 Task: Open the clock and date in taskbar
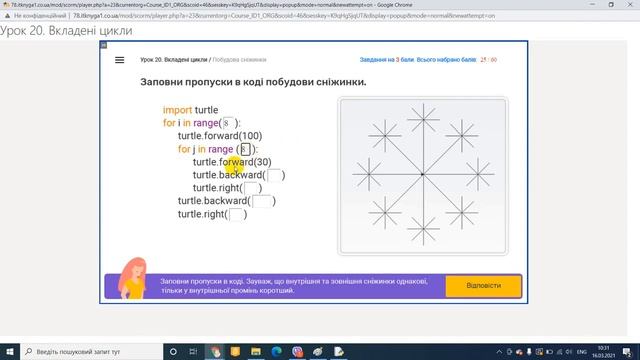603,351
